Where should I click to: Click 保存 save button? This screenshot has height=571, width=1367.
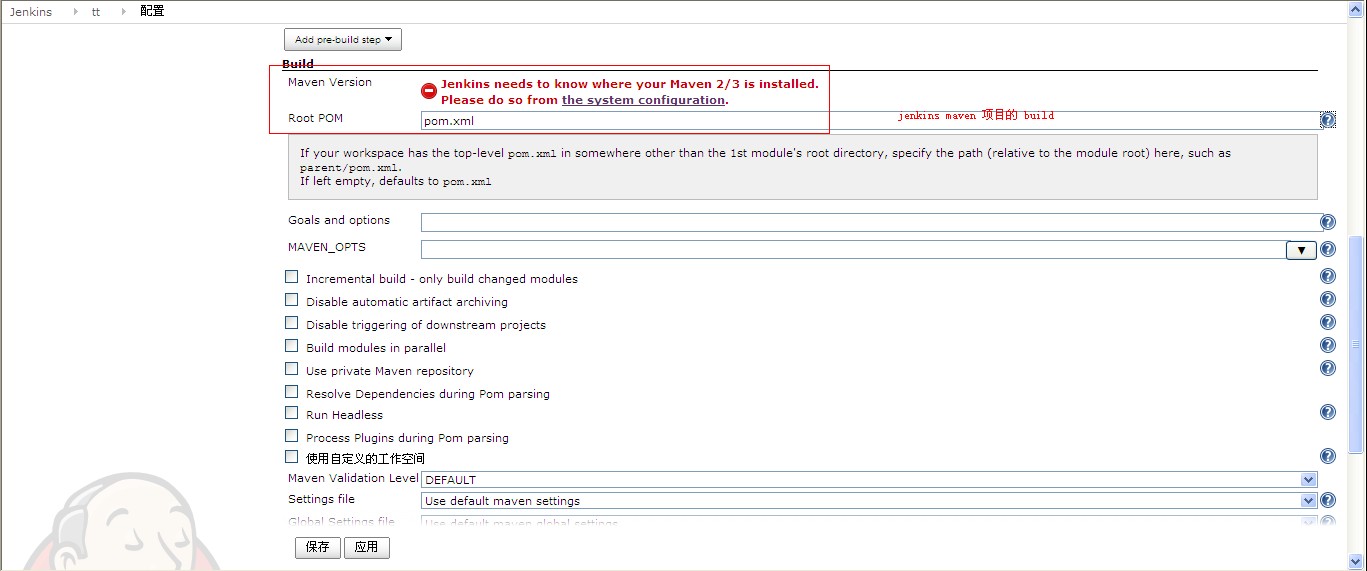click(x=318, y=548)
